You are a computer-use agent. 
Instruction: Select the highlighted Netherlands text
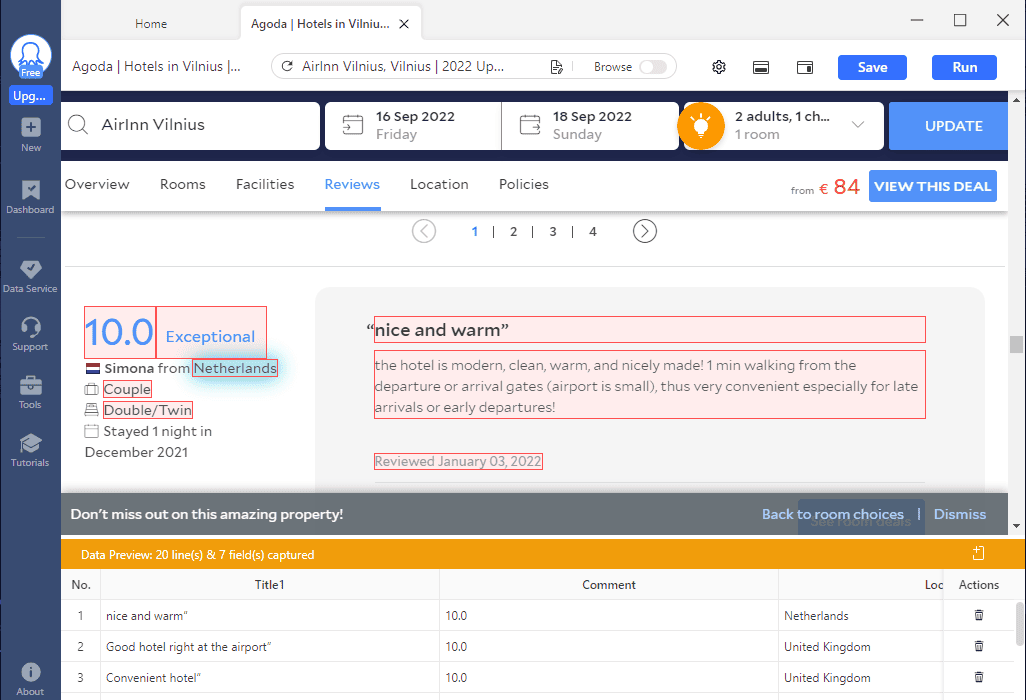(235, 368)
